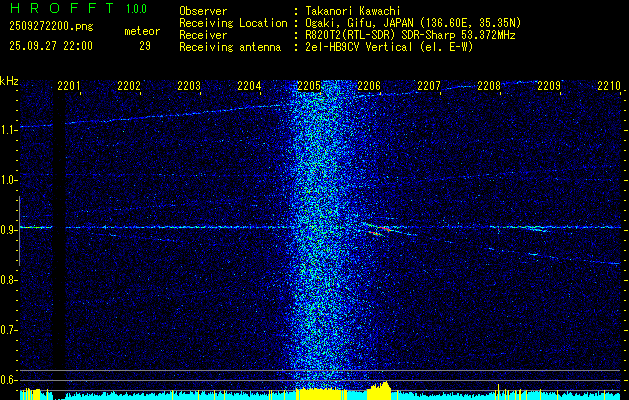Click the 2209 time marker

(x=549, y=85)
